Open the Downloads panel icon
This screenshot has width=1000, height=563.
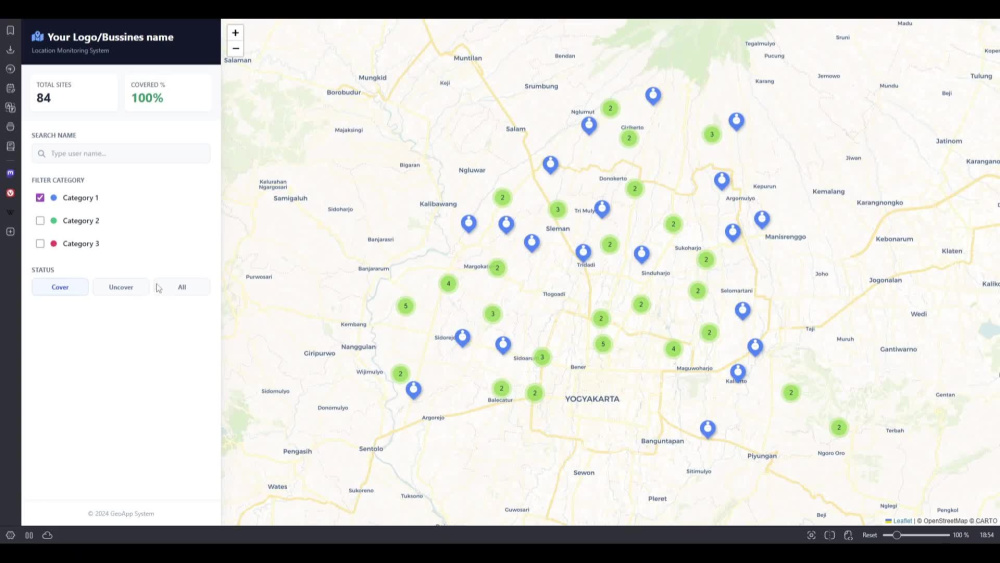click(x=10, y=49)
